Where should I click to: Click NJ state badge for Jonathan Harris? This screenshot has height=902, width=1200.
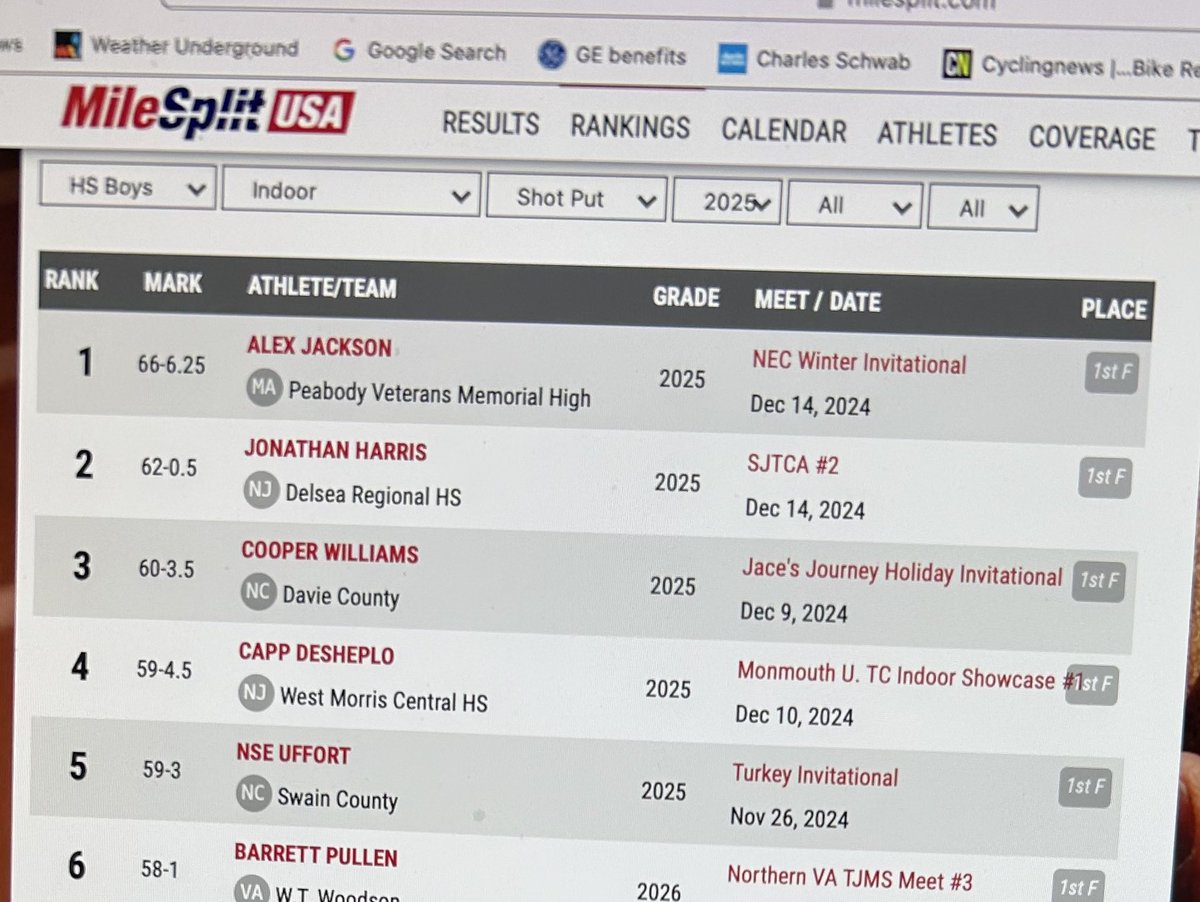pos(261,490)
